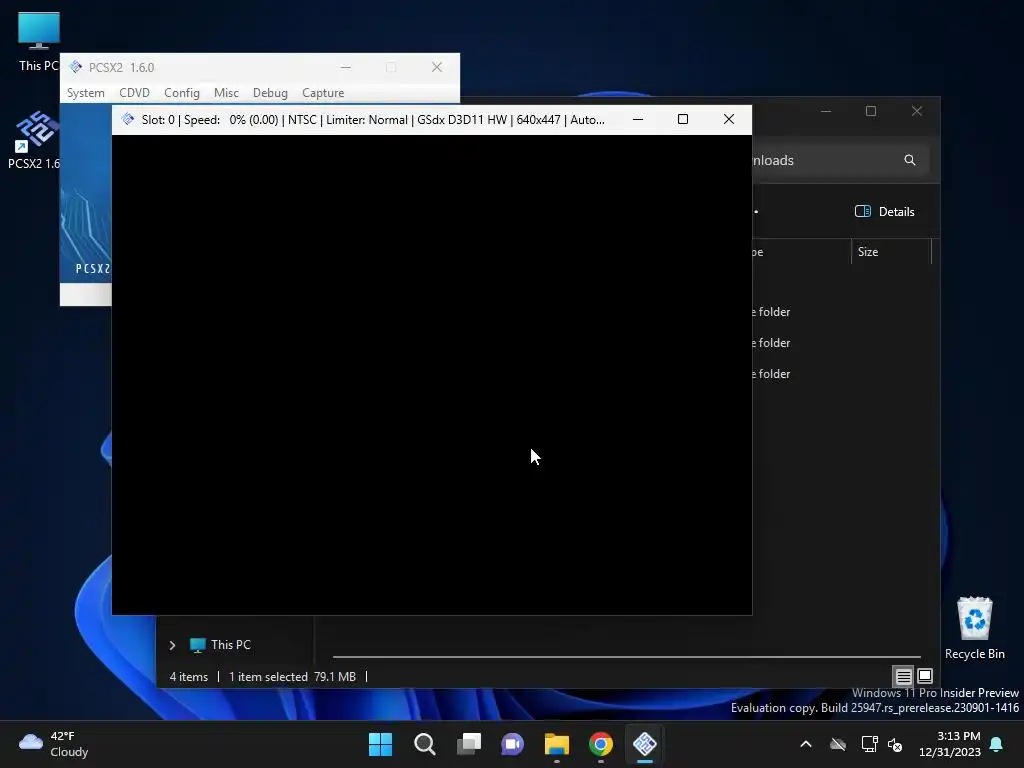The image size is (1024, 768).
Task: Close the game render window
Action: point(729,120)
